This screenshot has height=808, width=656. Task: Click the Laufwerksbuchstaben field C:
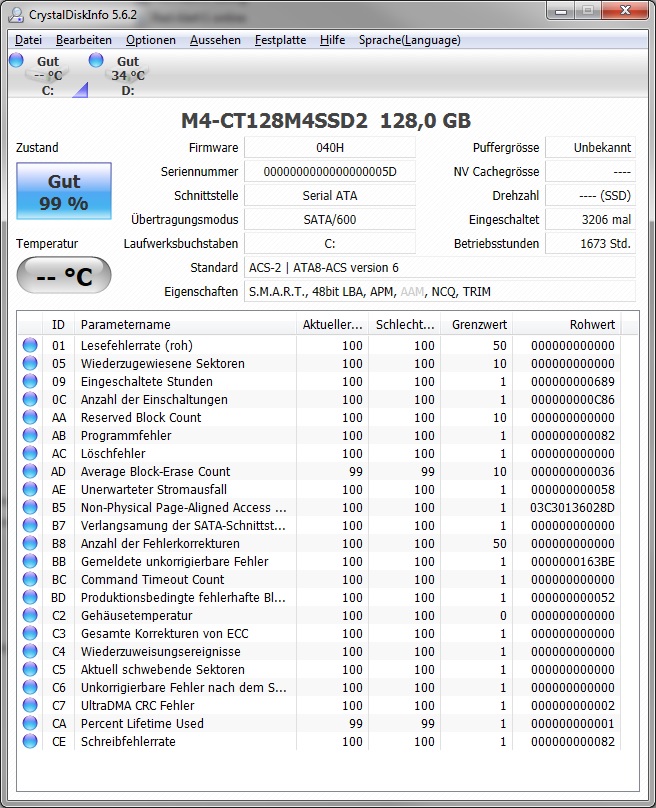click(x=330, y=244)
